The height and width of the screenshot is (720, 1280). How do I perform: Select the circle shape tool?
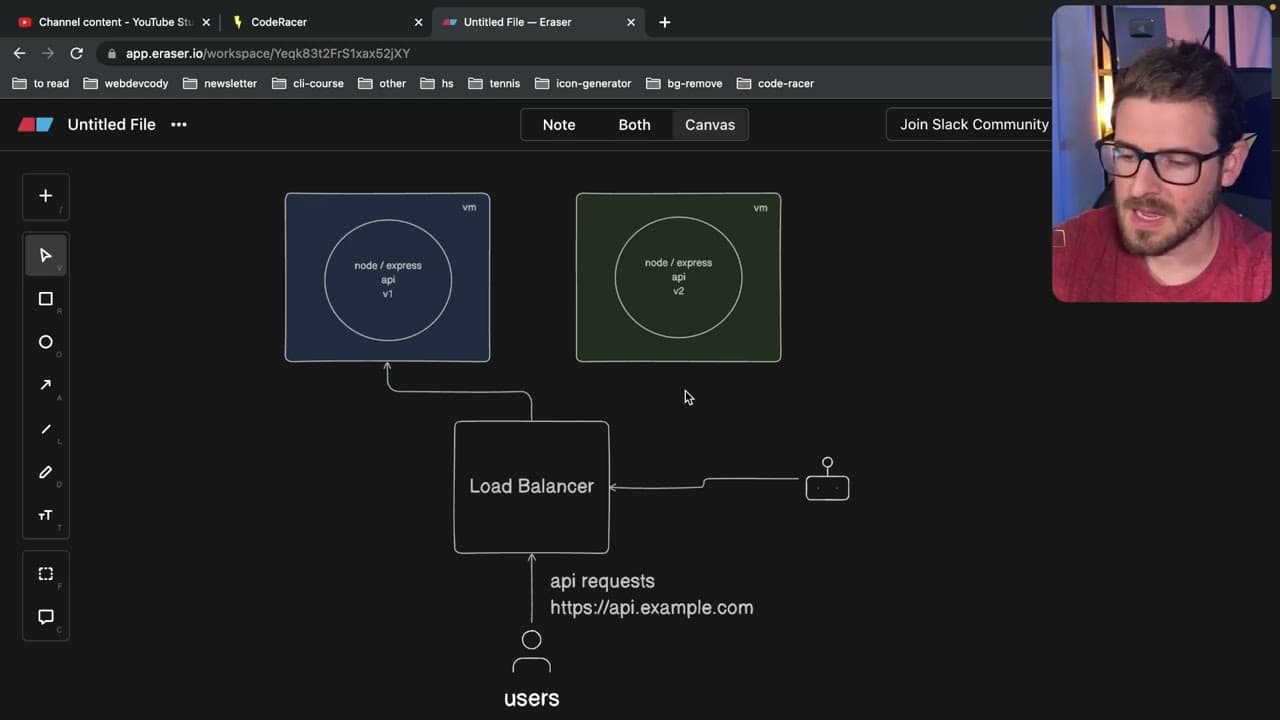[45, 342]
